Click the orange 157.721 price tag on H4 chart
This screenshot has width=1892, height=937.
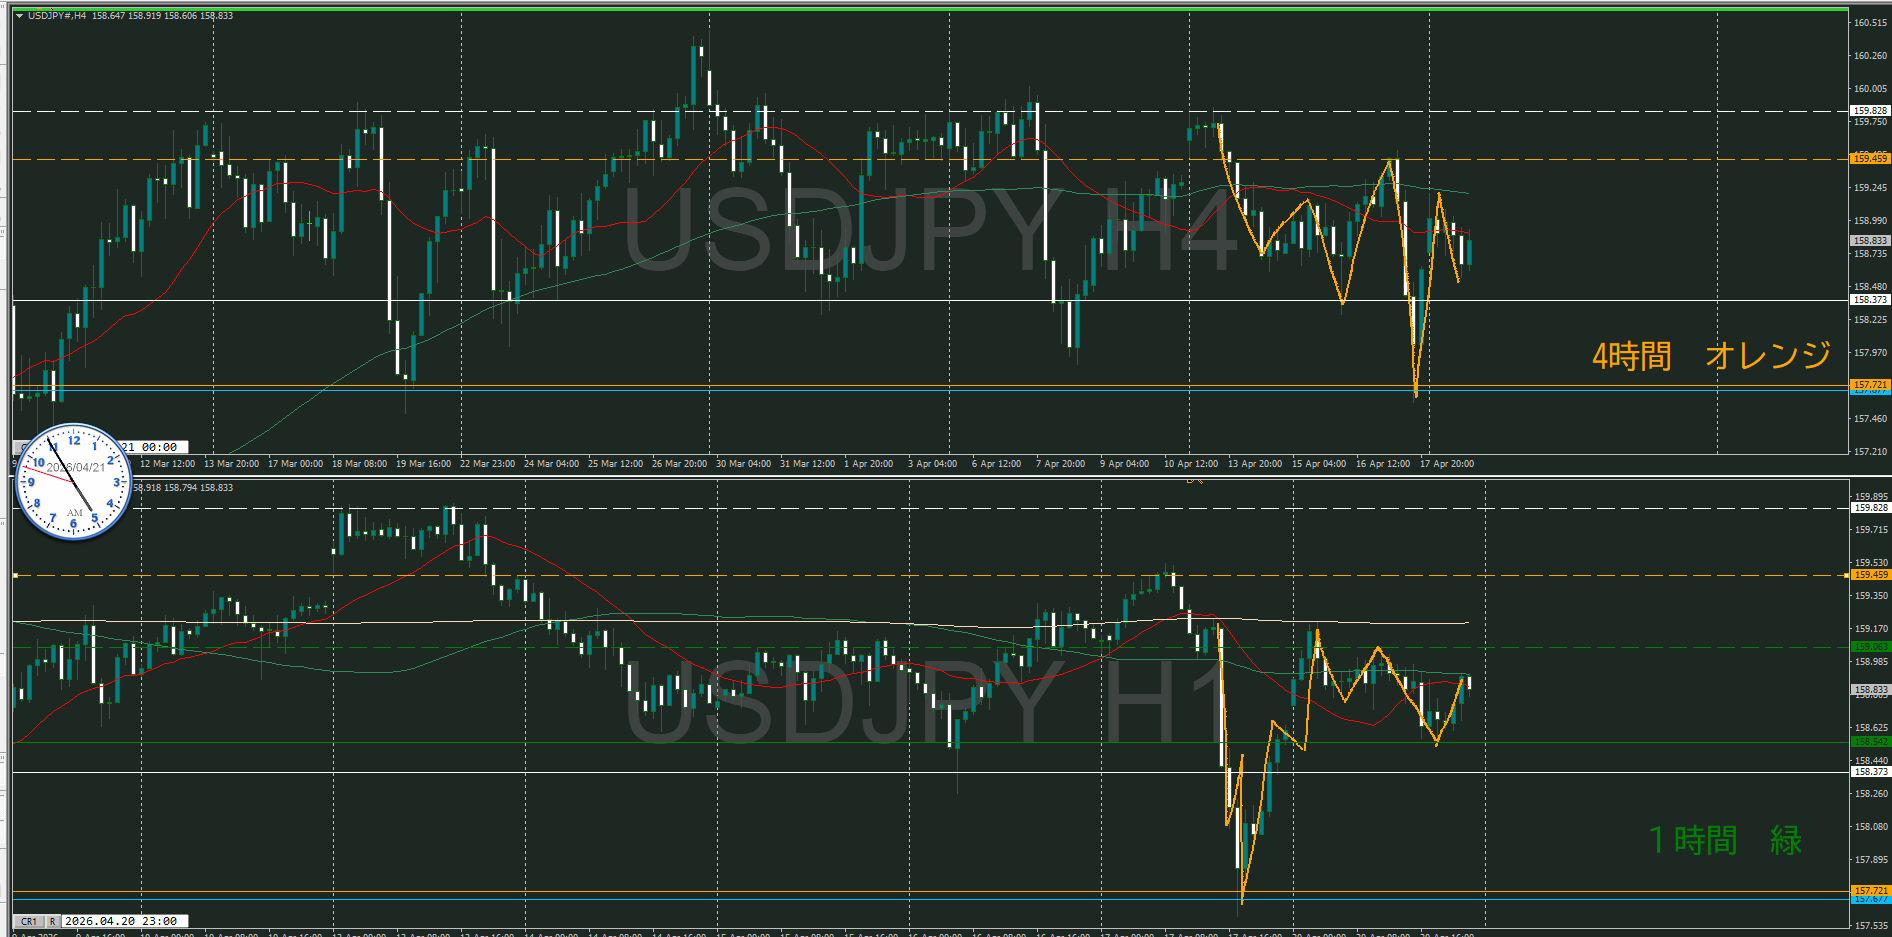click(1869, 384)
